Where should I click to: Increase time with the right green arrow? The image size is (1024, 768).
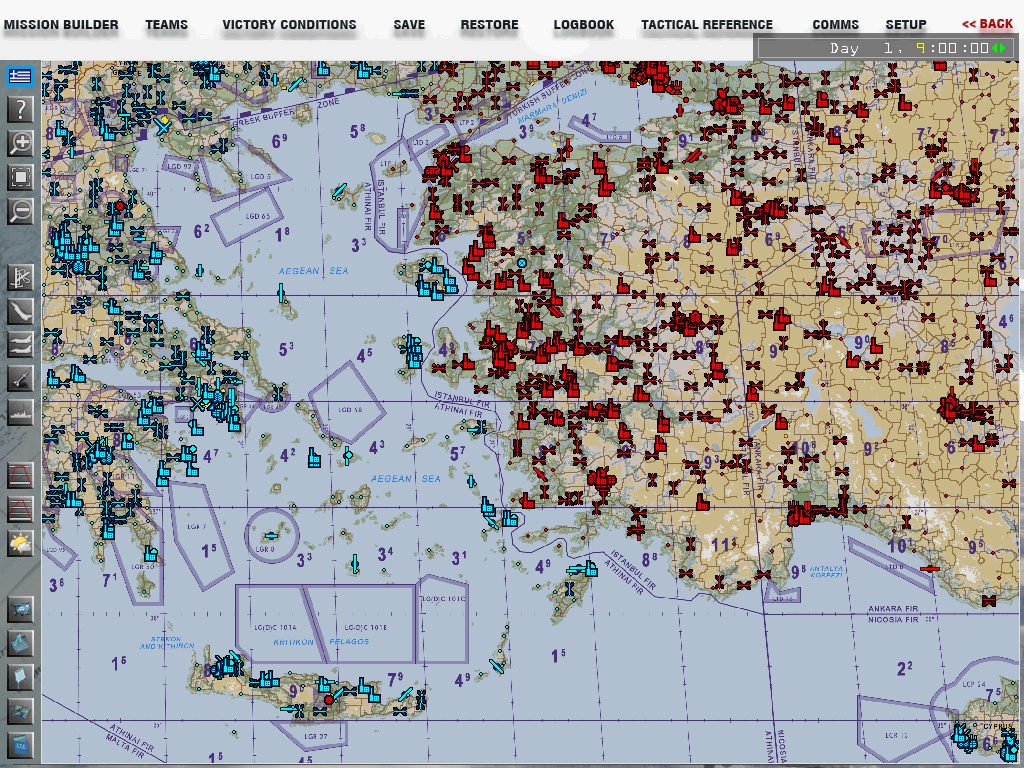click(x=1003, y=48)
